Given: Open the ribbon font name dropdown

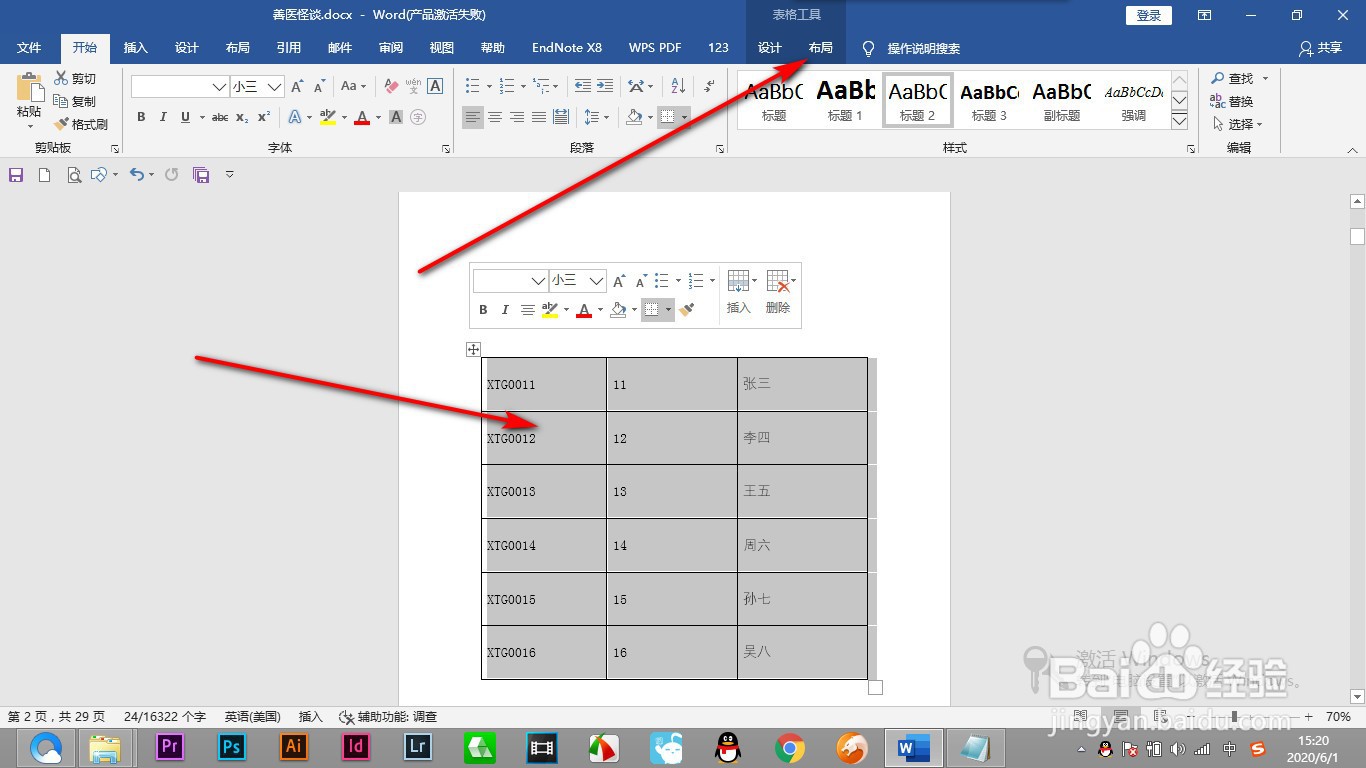Looking at the screenshot, I should coord(220,87).
